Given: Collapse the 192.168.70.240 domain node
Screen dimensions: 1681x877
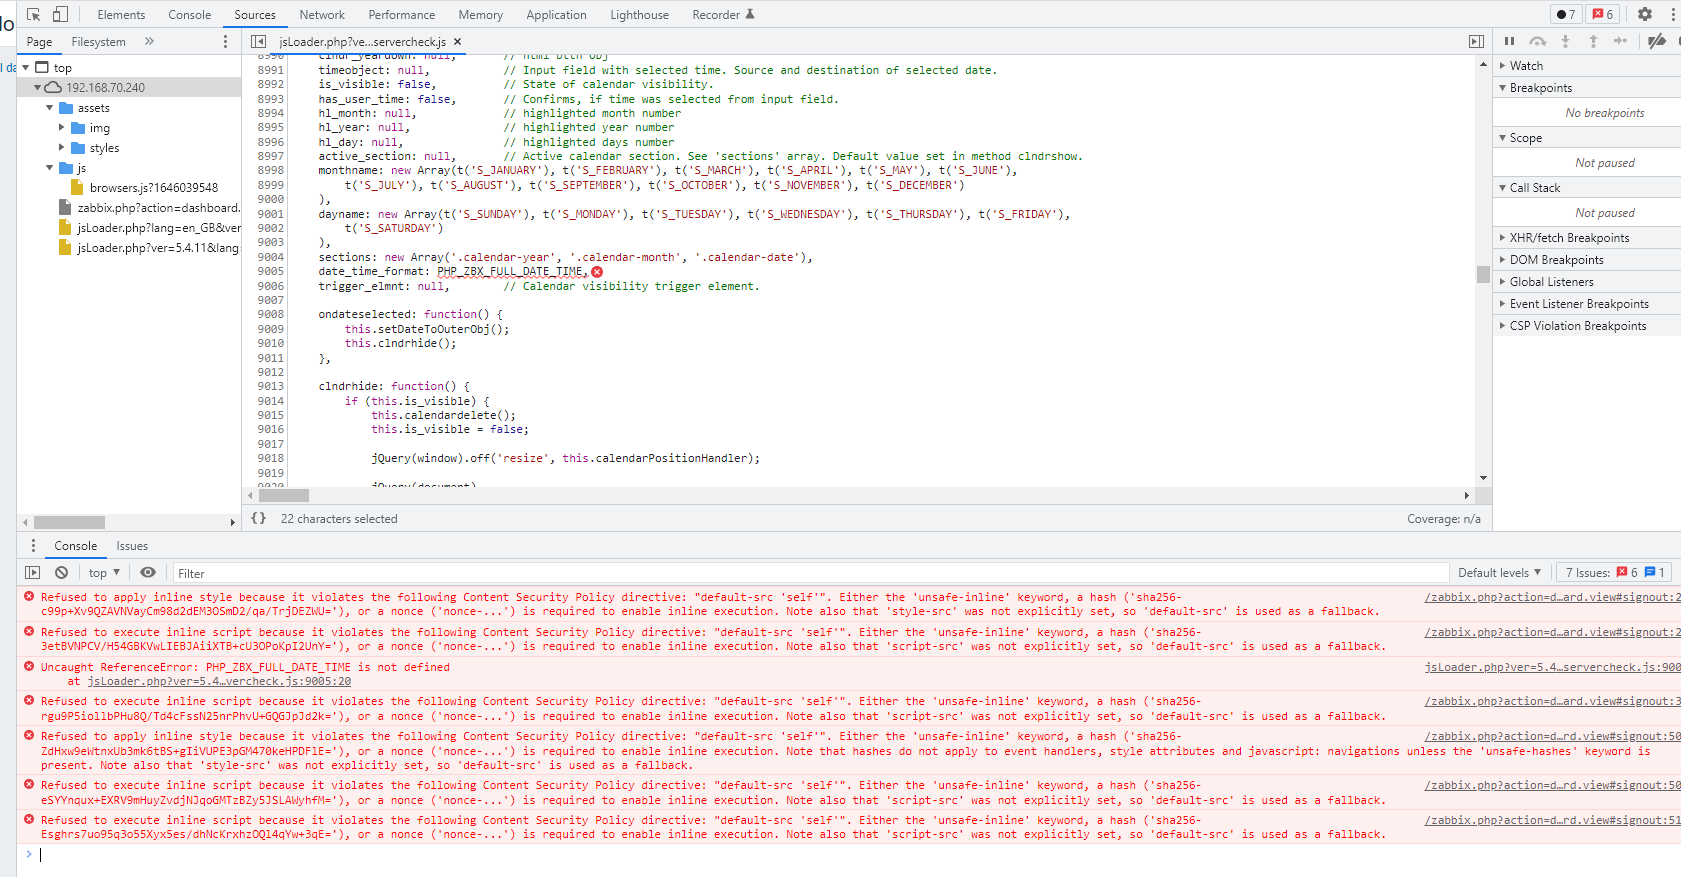Looking at the screenshot, I should [38, 87].
